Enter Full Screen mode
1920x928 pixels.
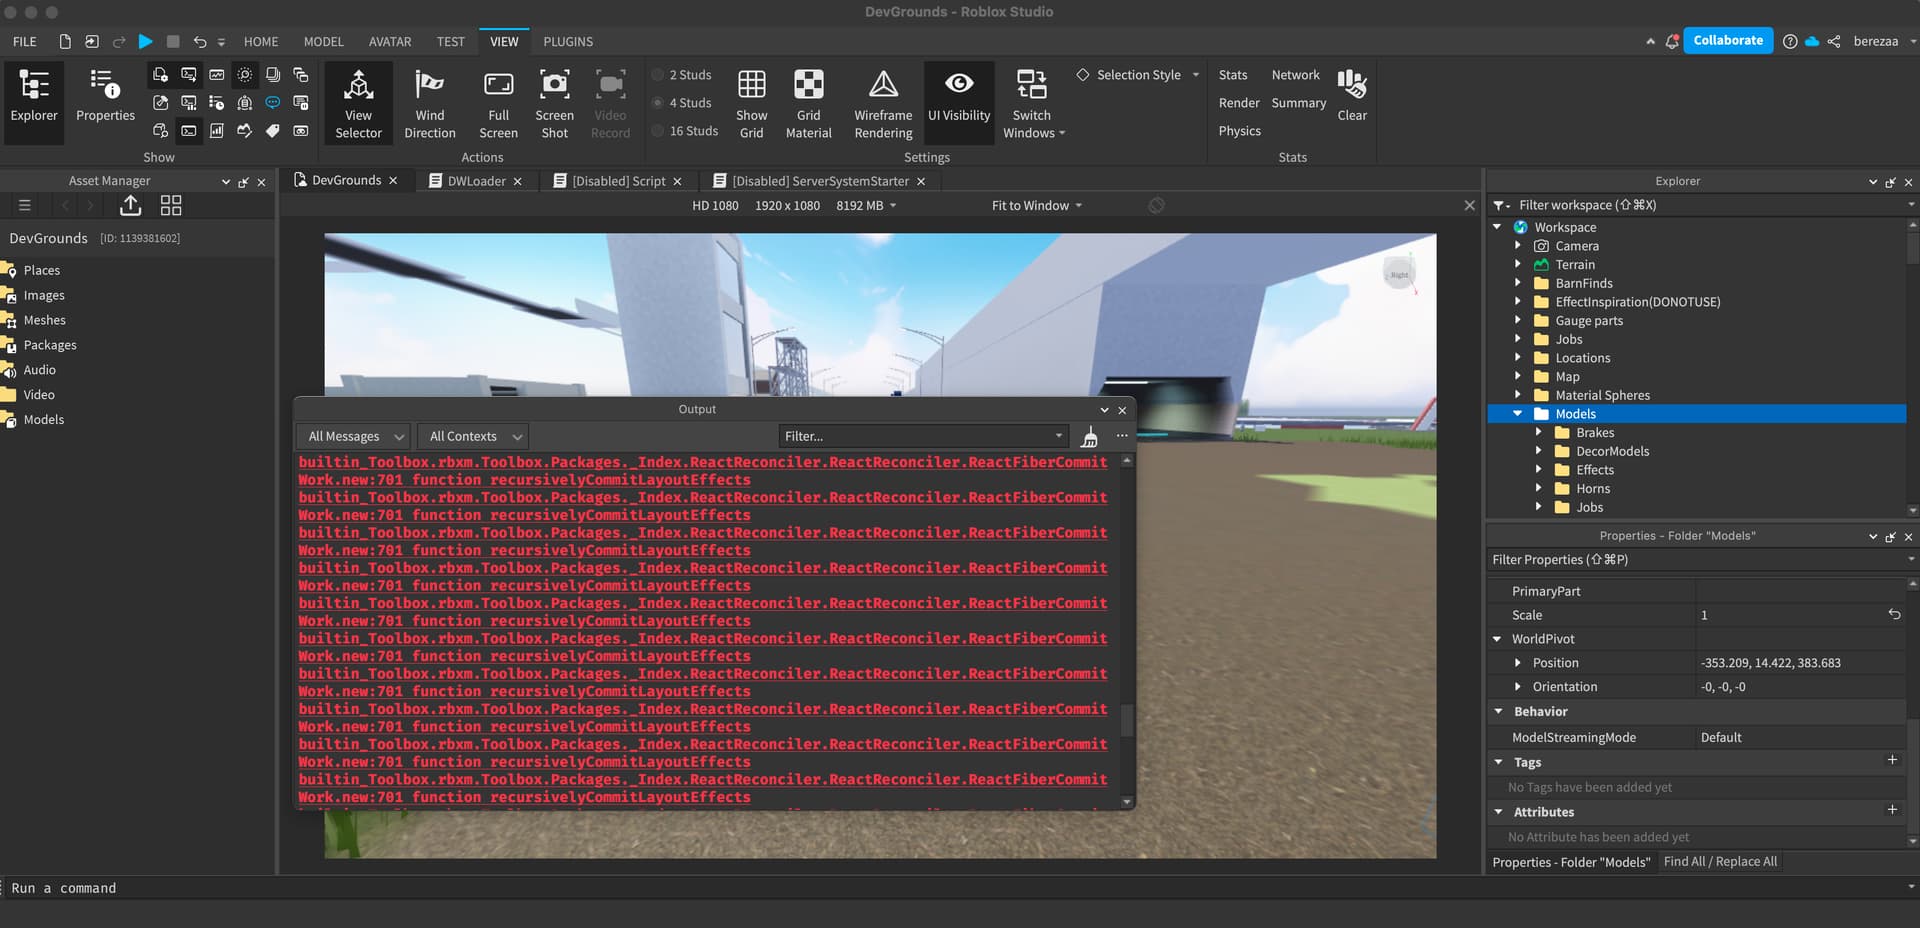point(498,100)
